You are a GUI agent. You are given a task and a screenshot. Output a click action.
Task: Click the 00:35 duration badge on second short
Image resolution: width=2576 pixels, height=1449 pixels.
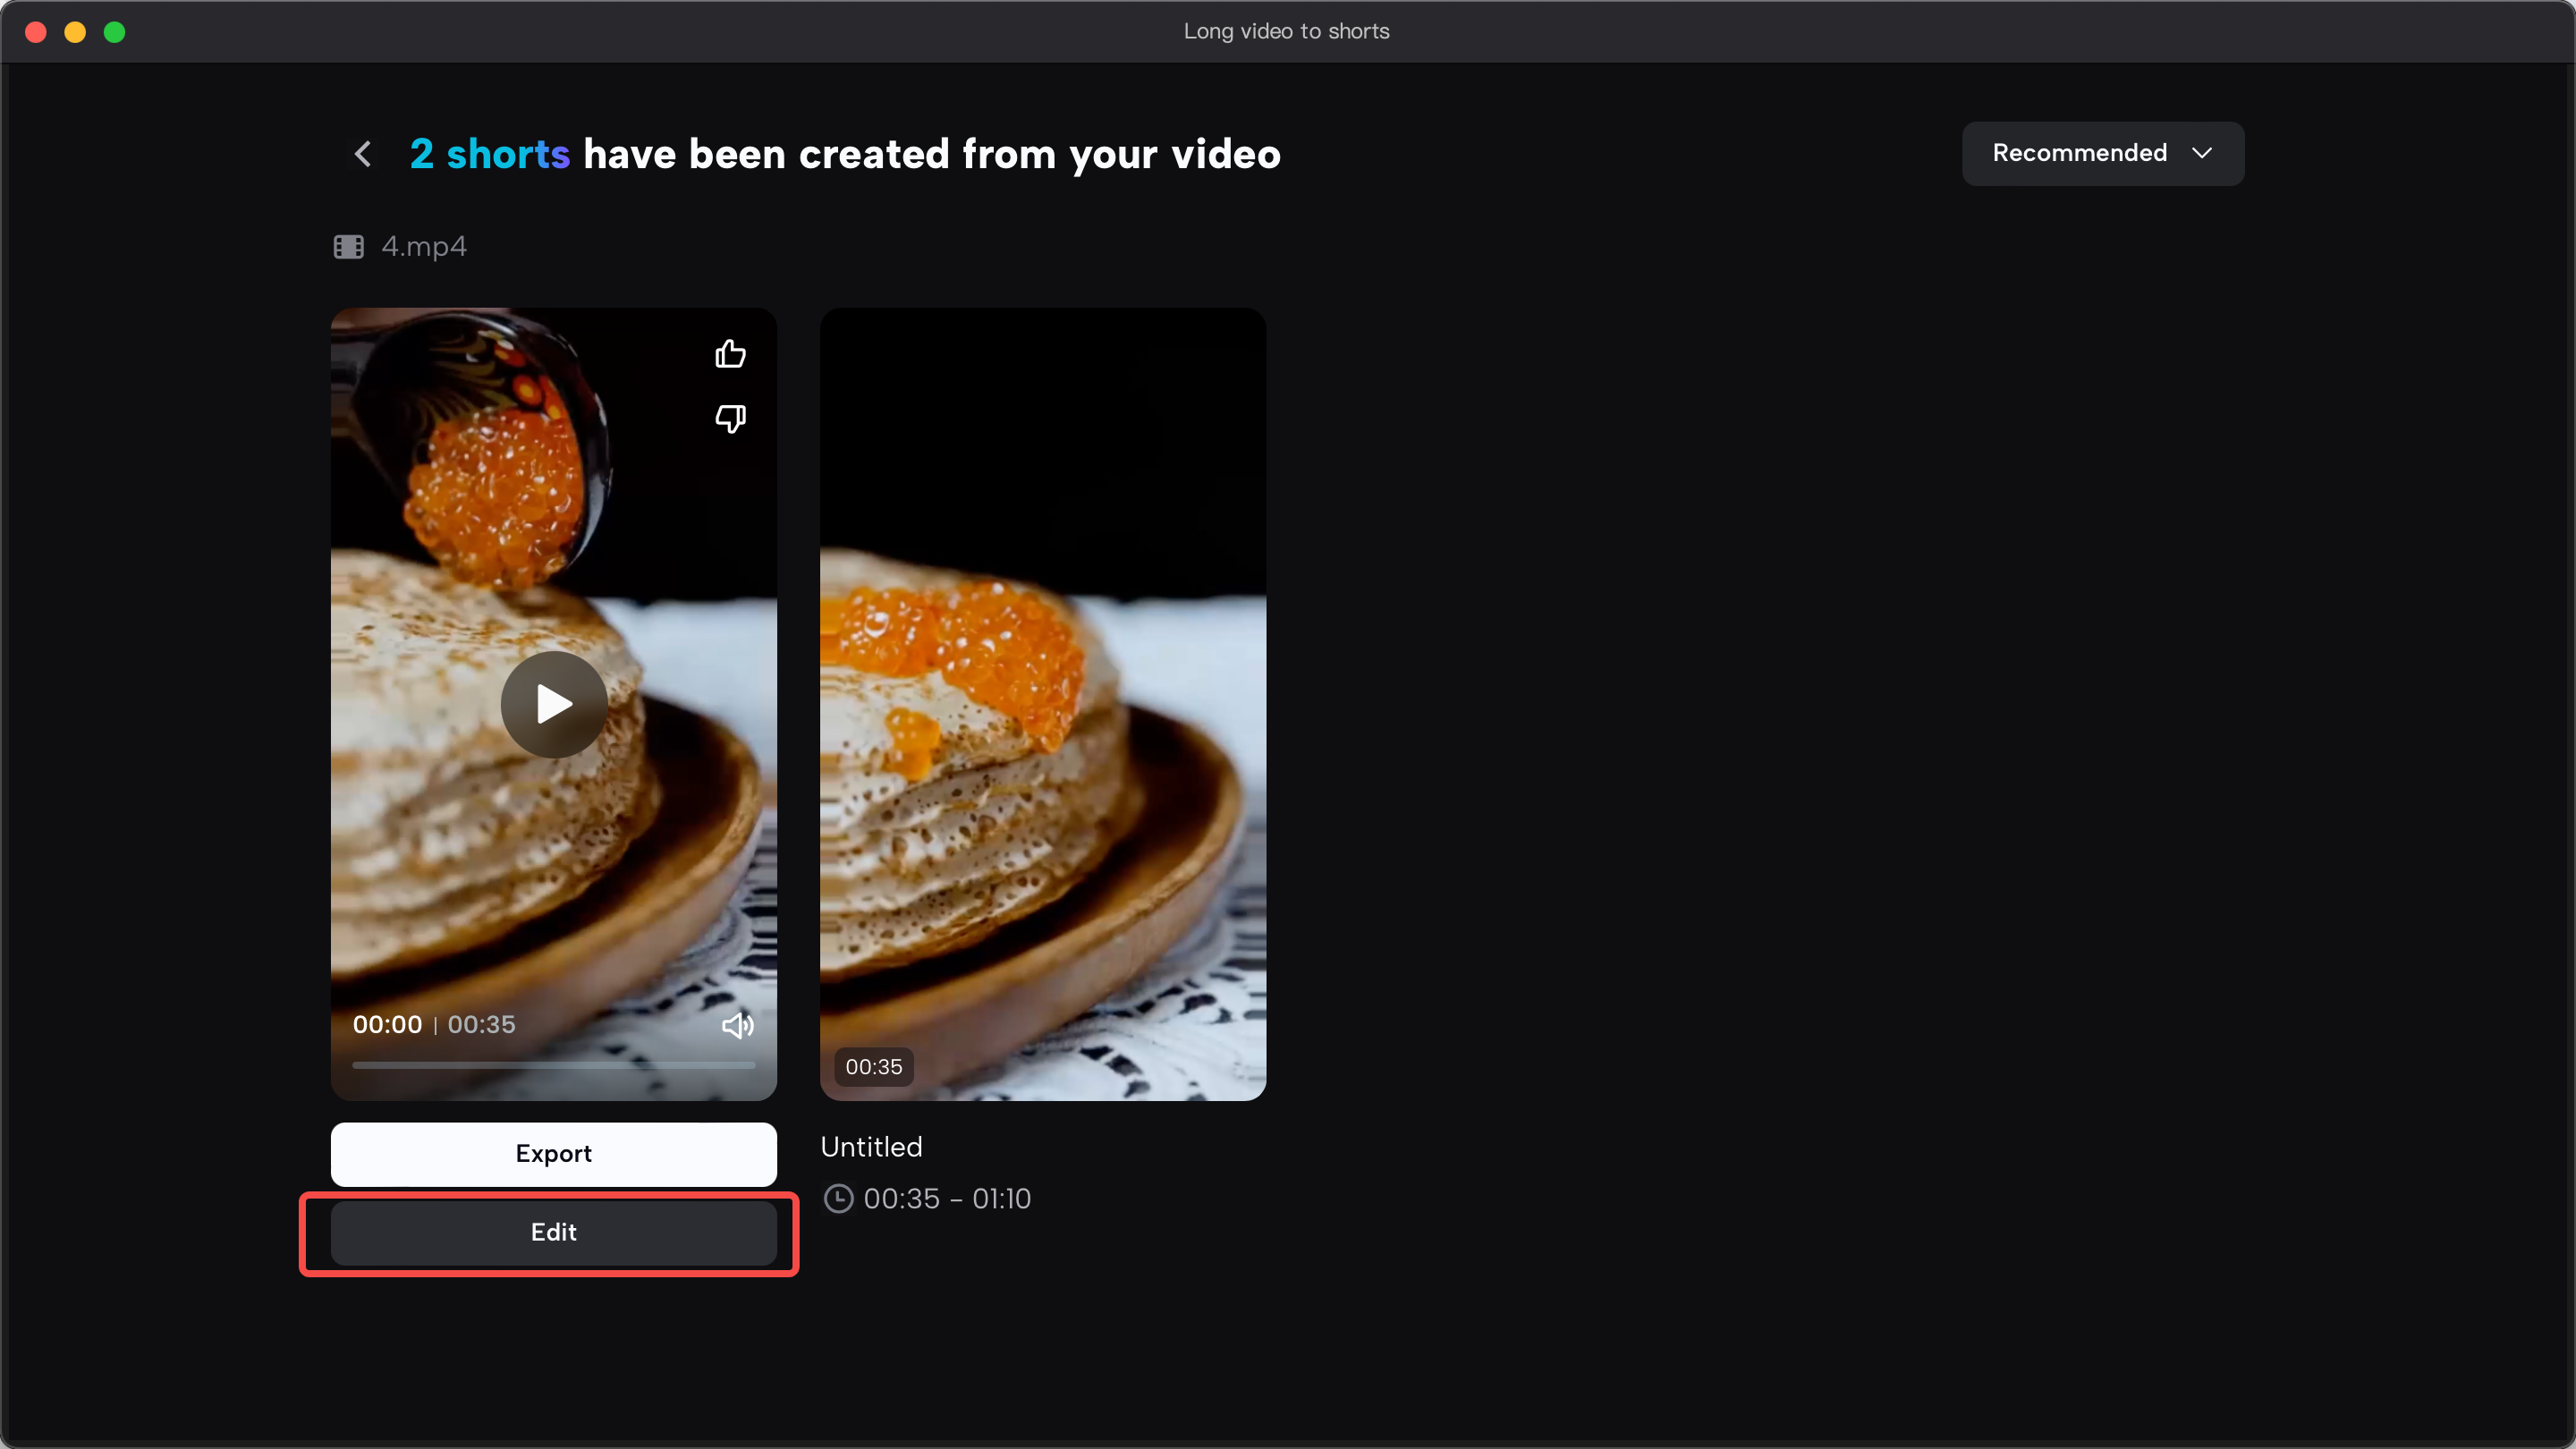coord(873,1067)
